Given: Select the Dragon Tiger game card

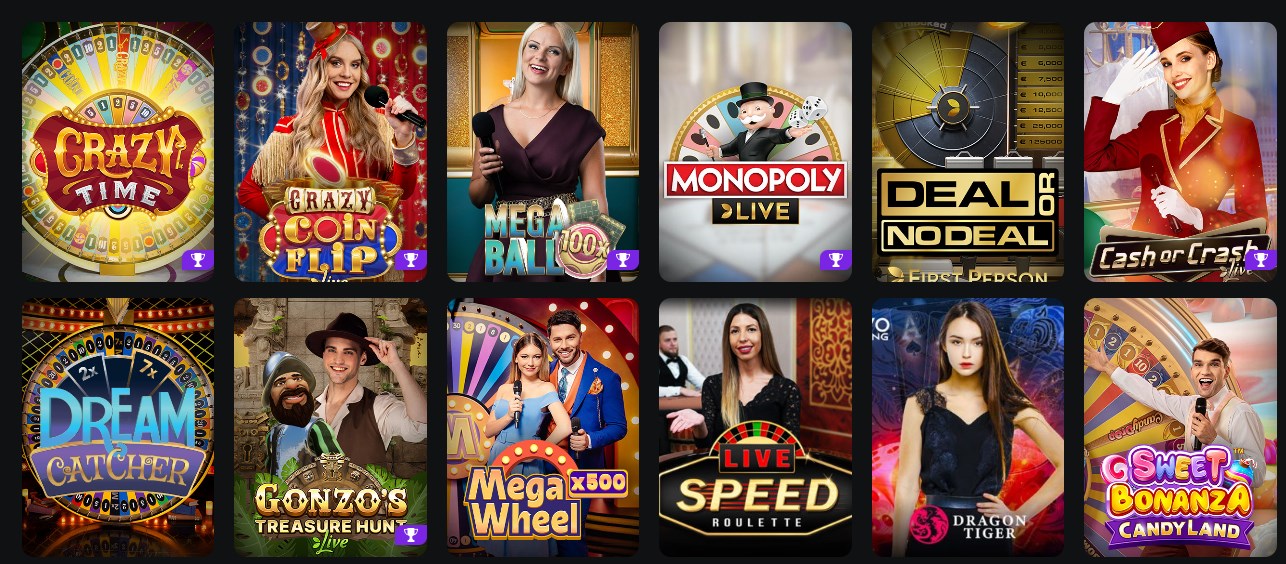Looking at the screenshot, I should point(968,427).
